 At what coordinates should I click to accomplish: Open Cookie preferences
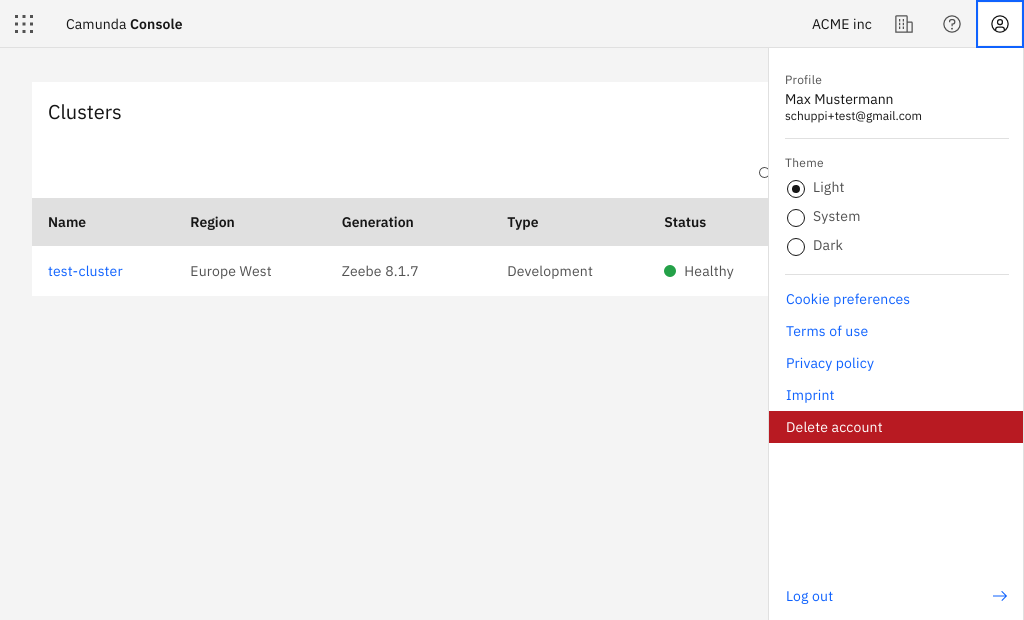(x=847, y=299)
